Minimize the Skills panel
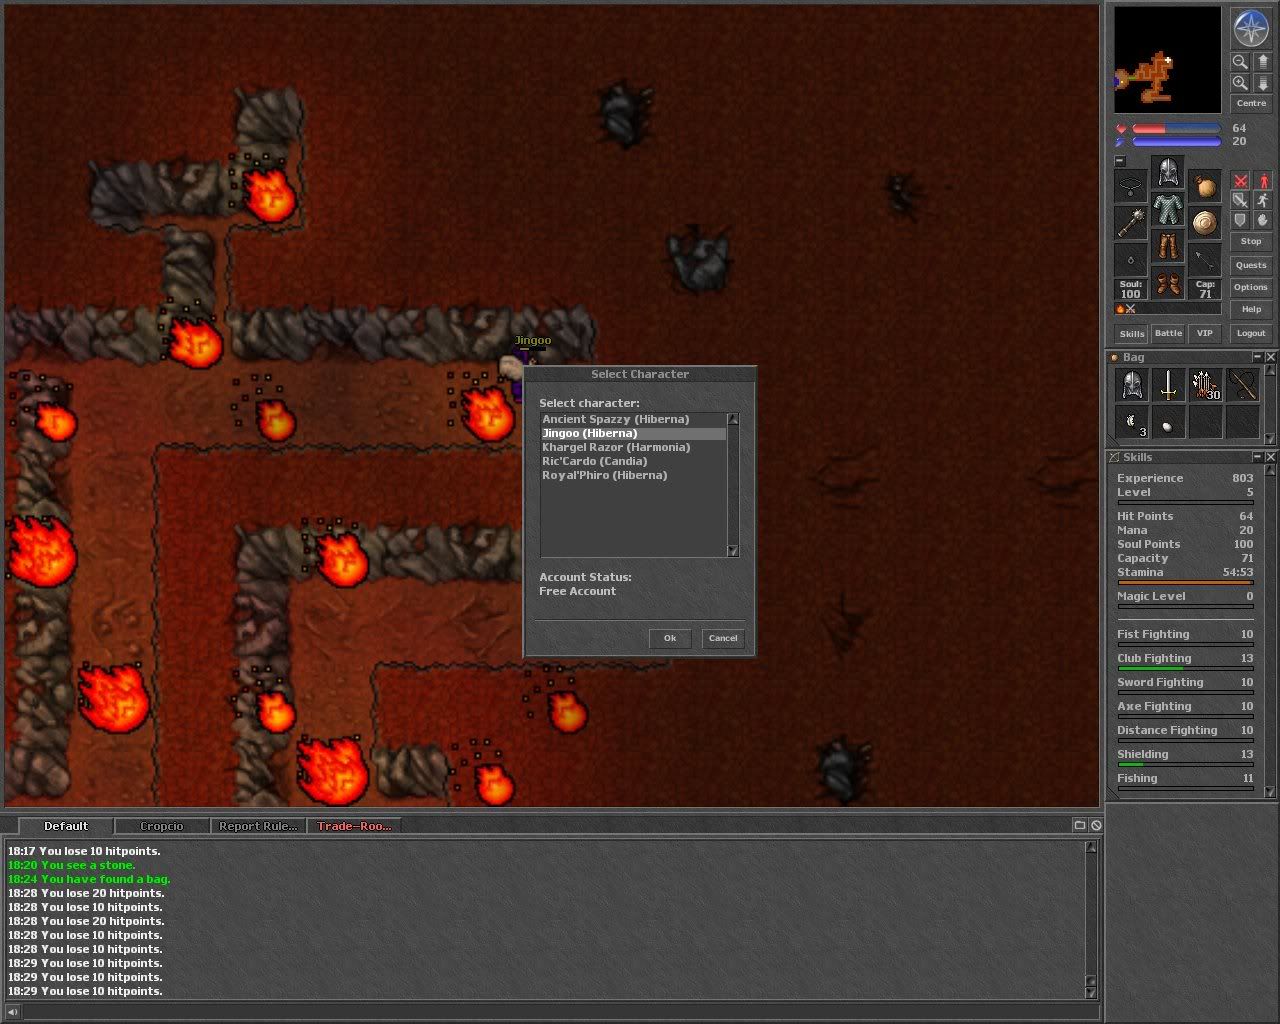Image resolution: width=1280 pixels, height=1024 pixels. pyautogui.click(x=1257, y=457)
